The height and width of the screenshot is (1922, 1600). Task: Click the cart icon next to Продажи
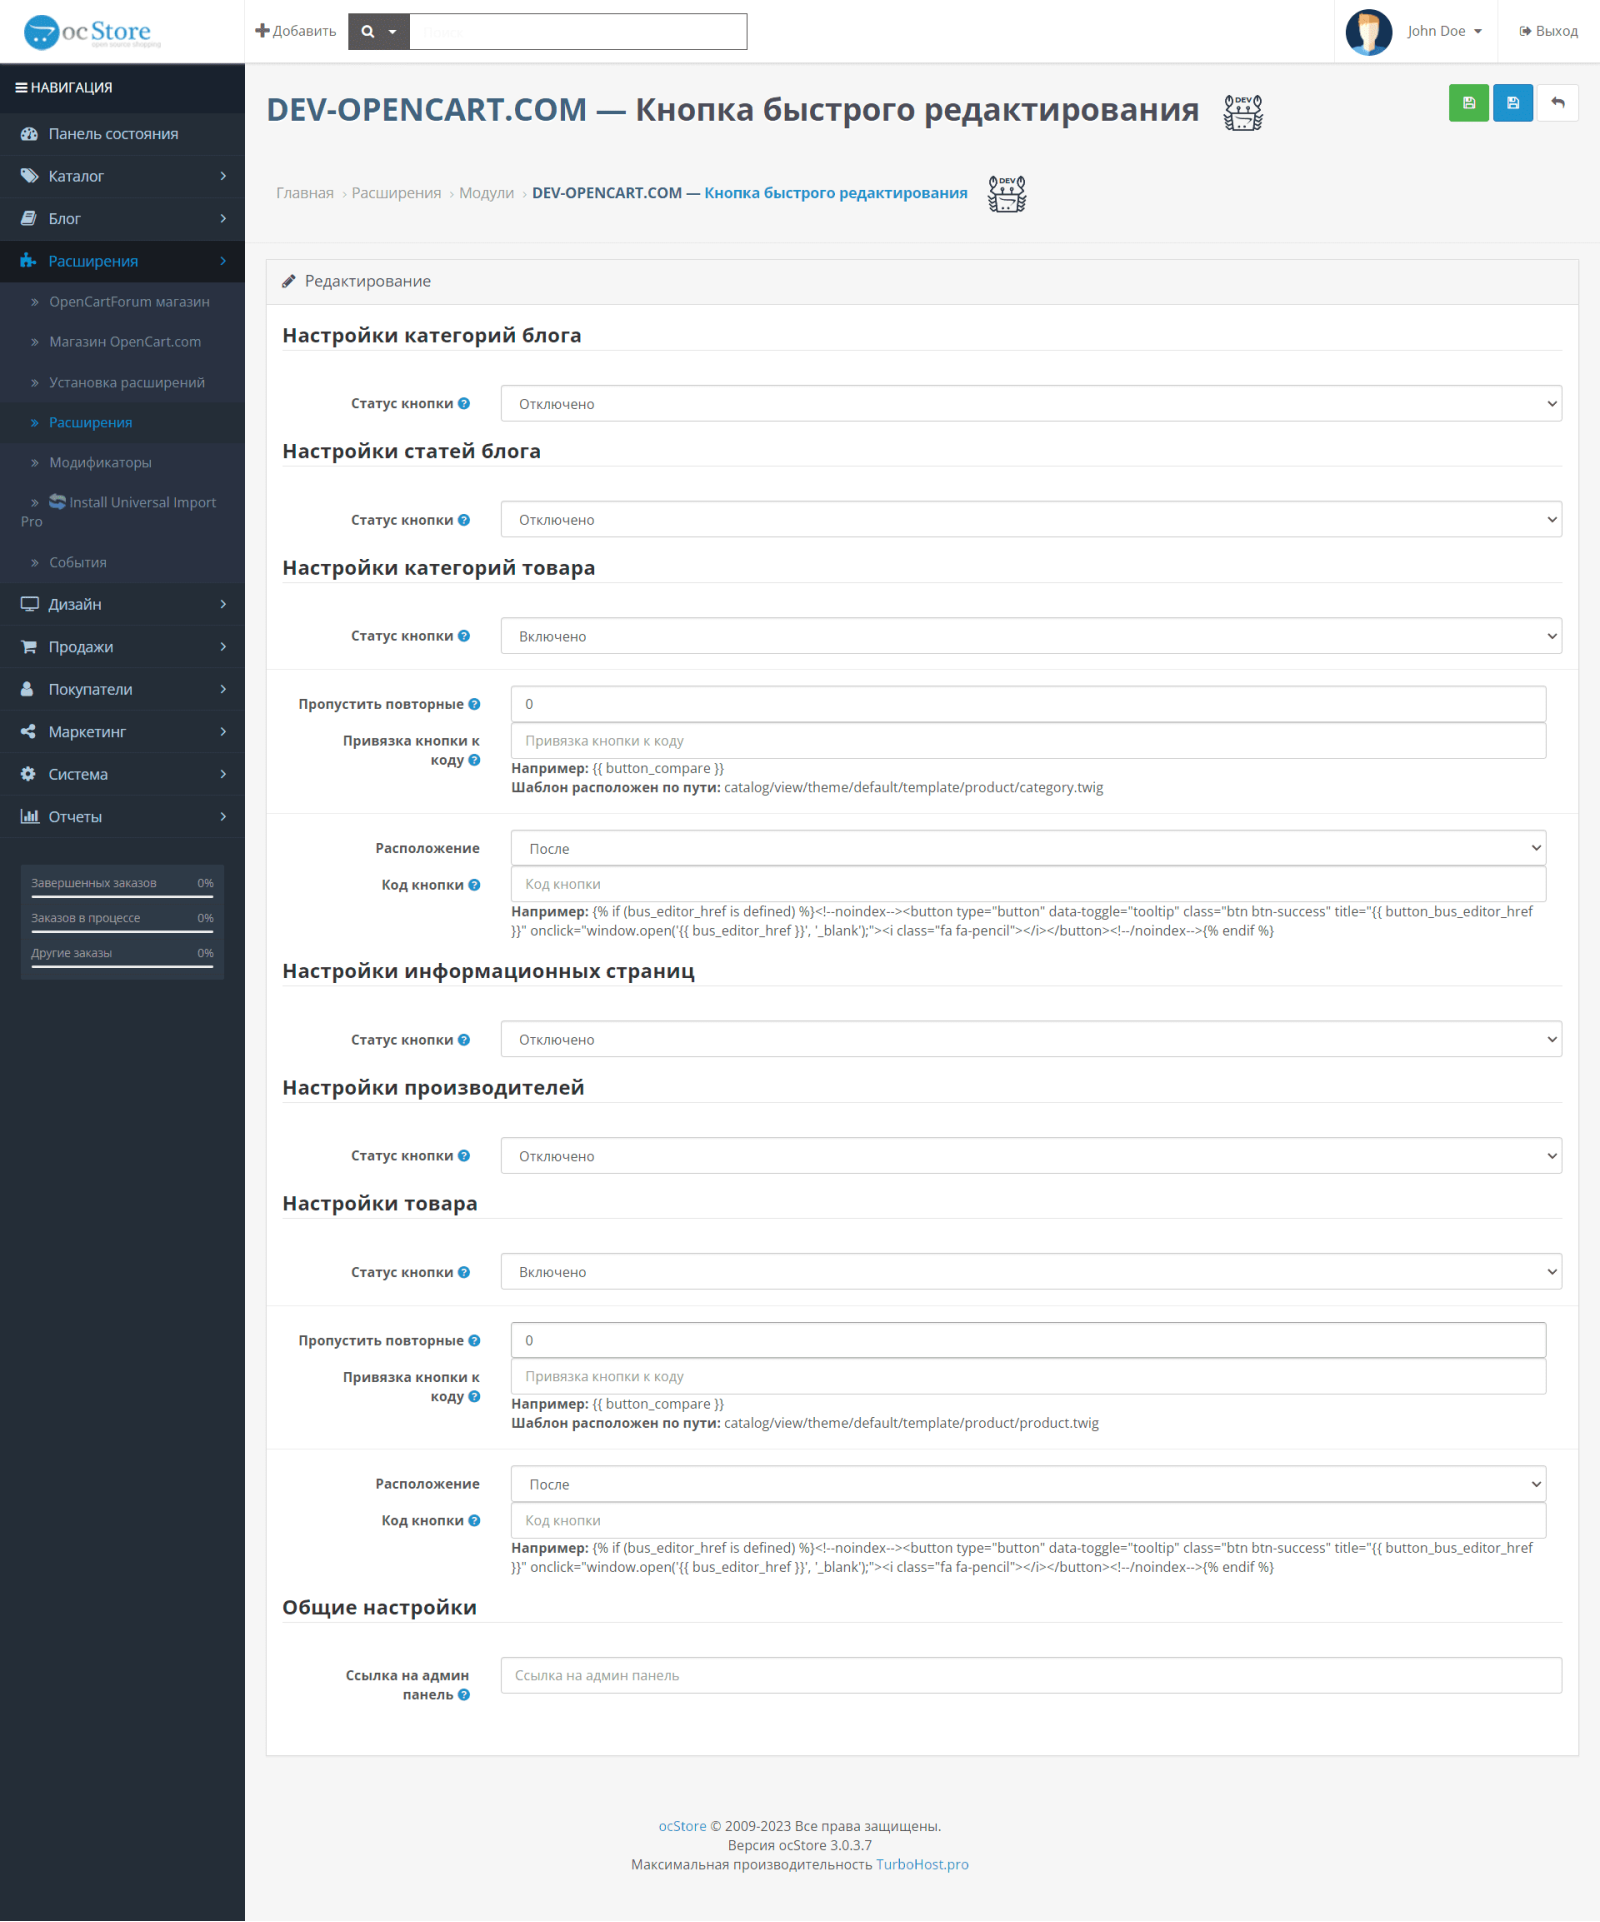[29, 647]
